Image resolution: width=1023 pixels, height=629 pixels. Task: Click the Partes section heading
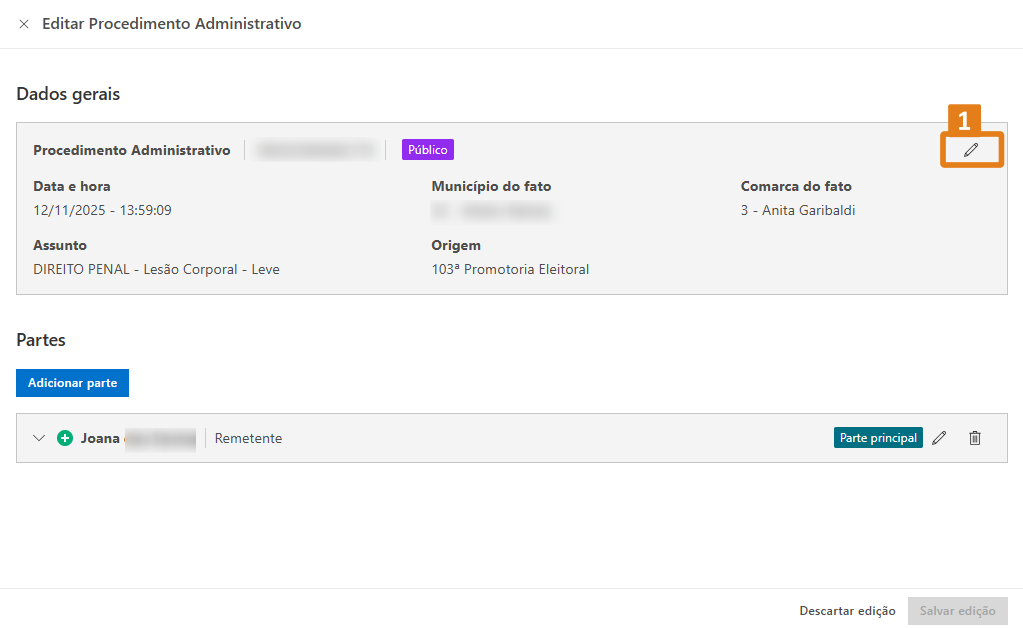[41, 339]
